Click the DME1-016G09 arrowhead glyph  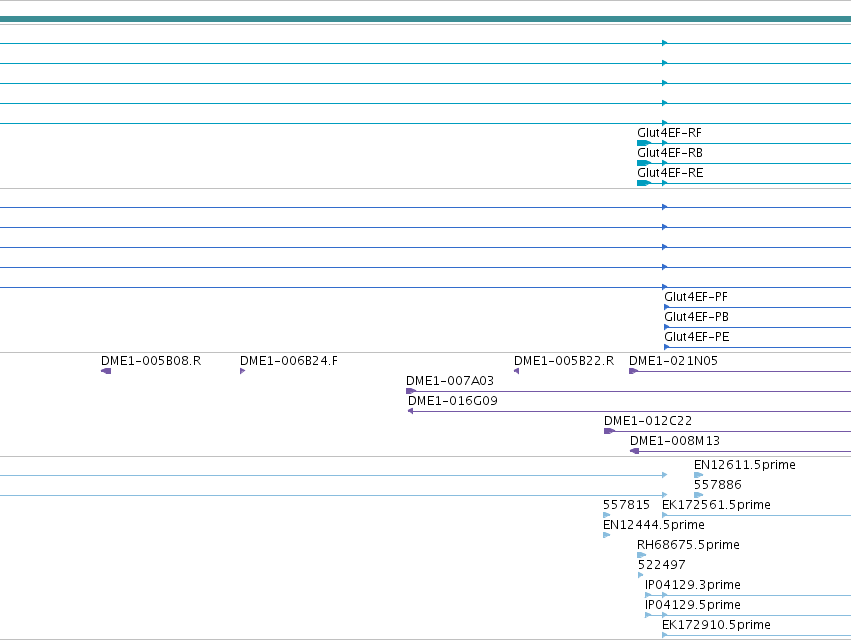[411, 411]
